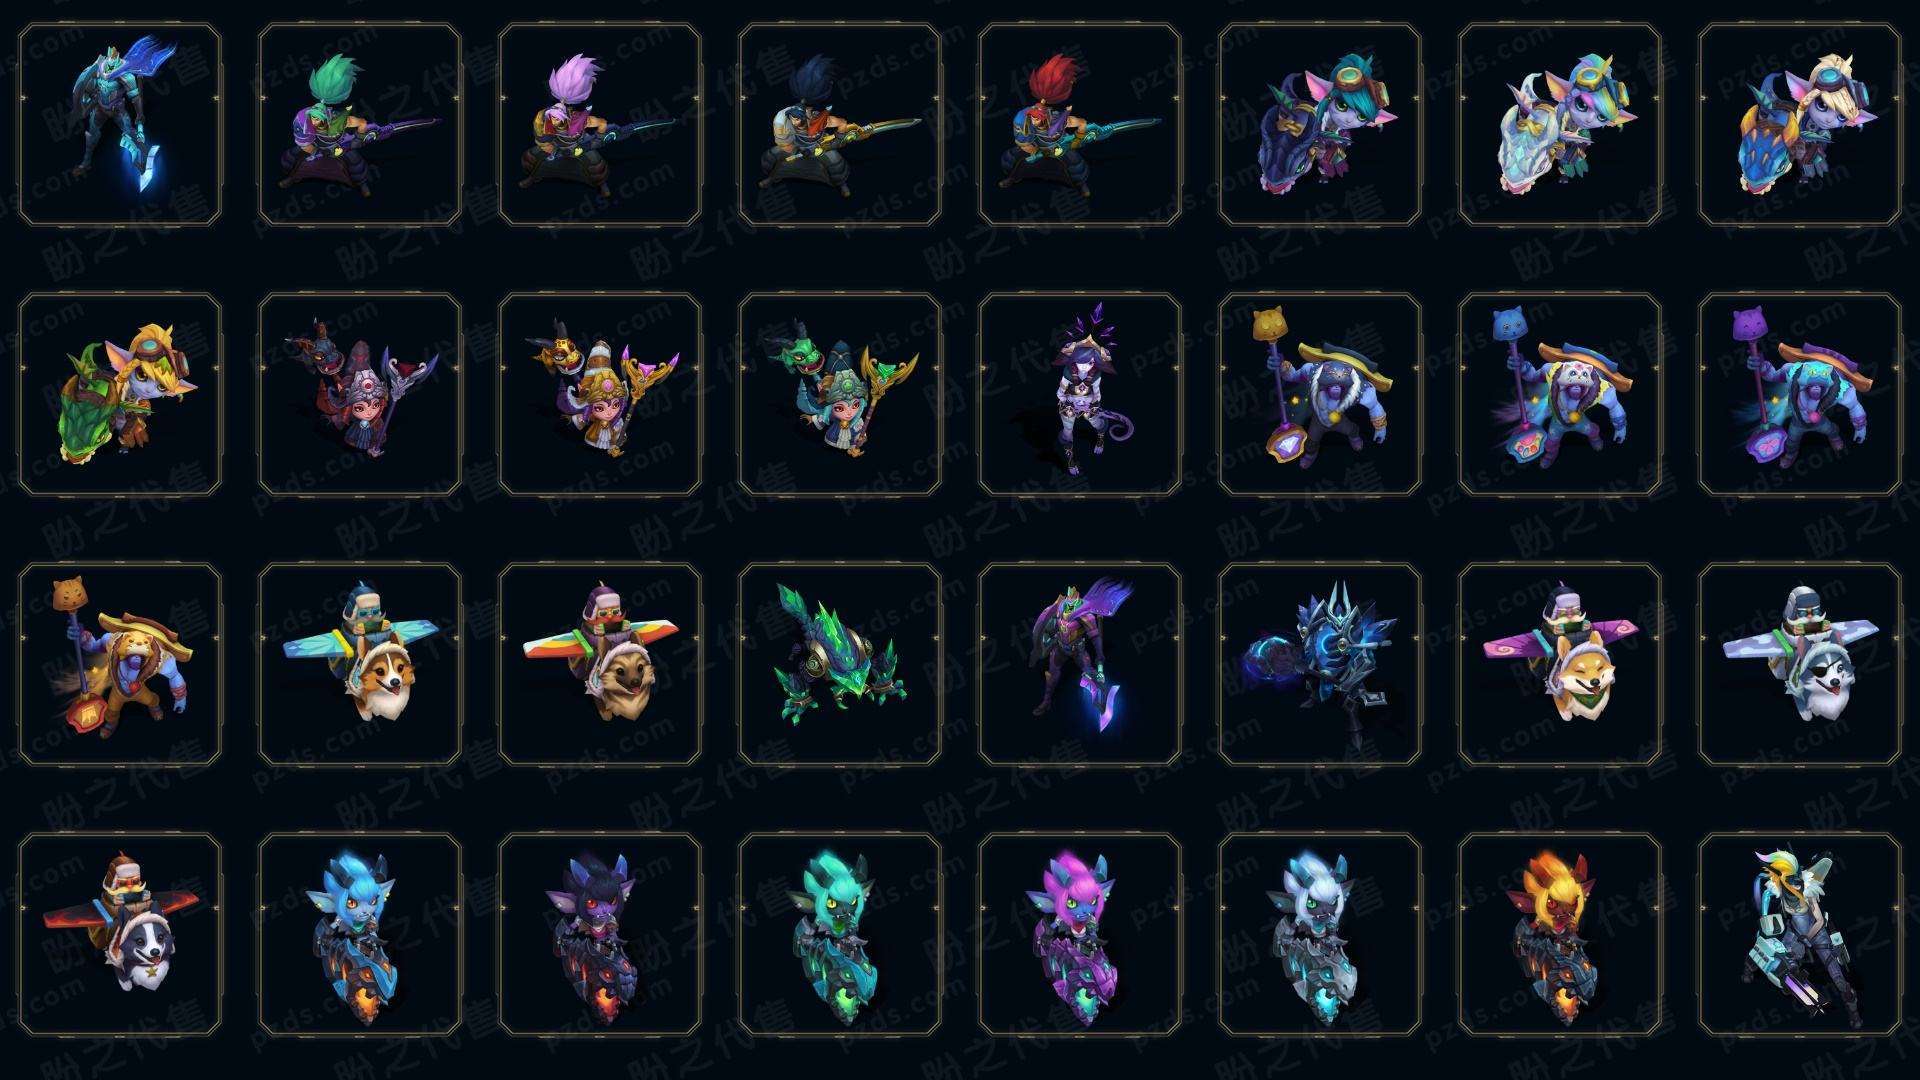Pick the Corgi pilot with teal-yellow plane
Image resolution: width=1920 pixels, height=1080 pixels.
(x=360, y=664)
